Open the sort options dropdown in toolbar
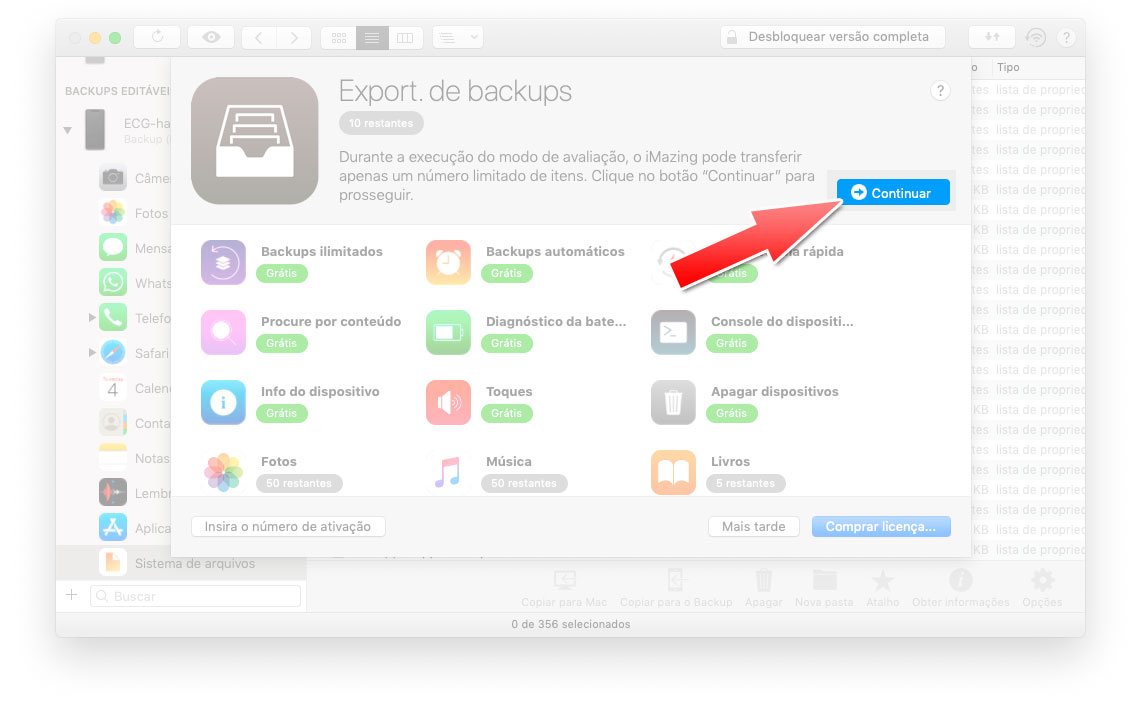The image size is (1141, 711). pos(458,37)
